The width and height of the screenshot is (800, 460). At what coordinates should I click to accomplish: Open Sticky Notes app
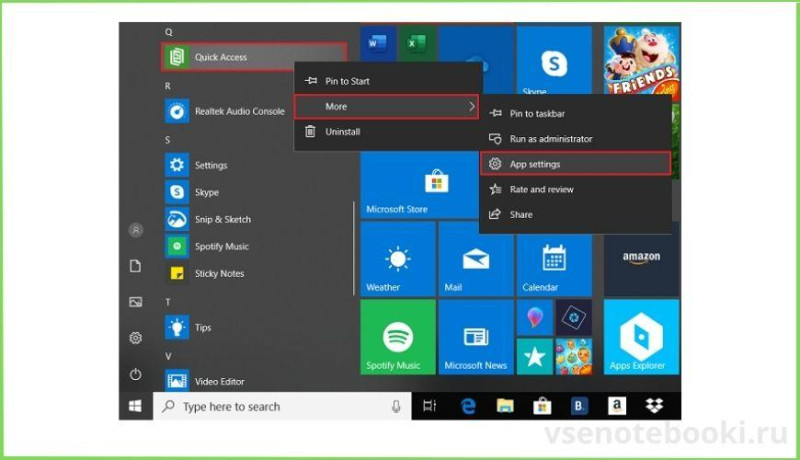point(205,273)
